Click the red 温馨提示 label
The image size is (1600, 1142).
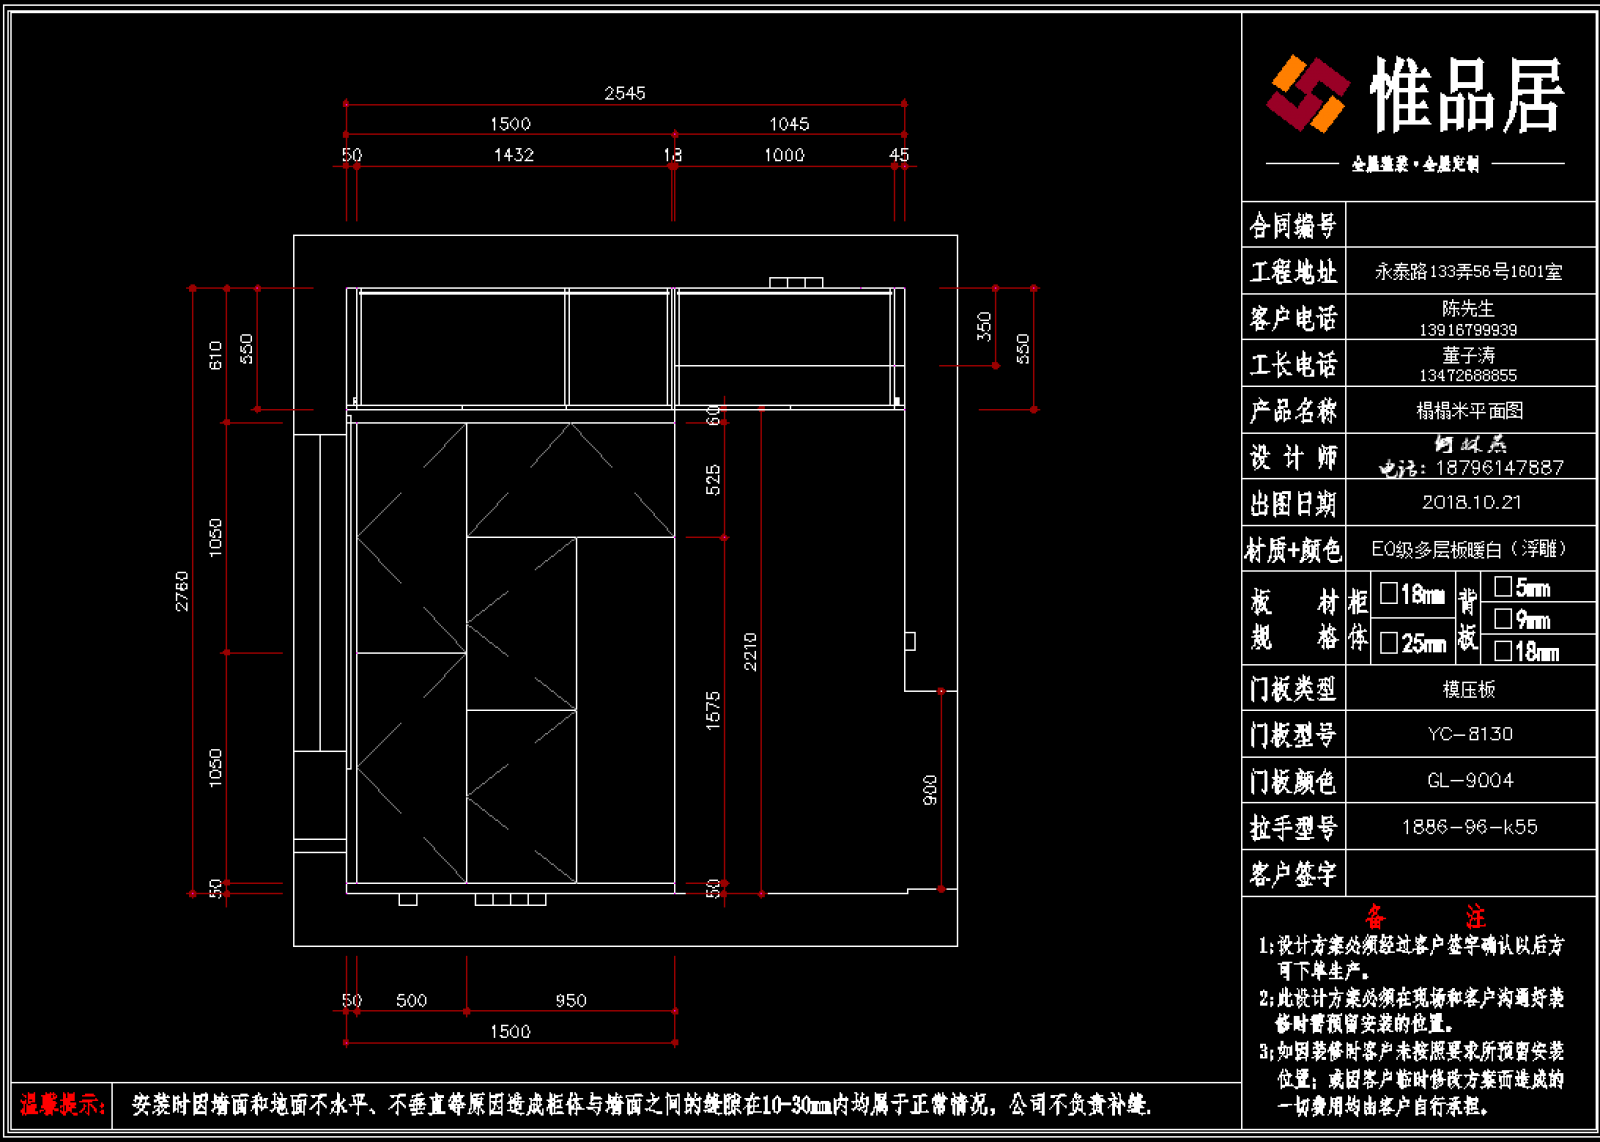pos(62,1105)
